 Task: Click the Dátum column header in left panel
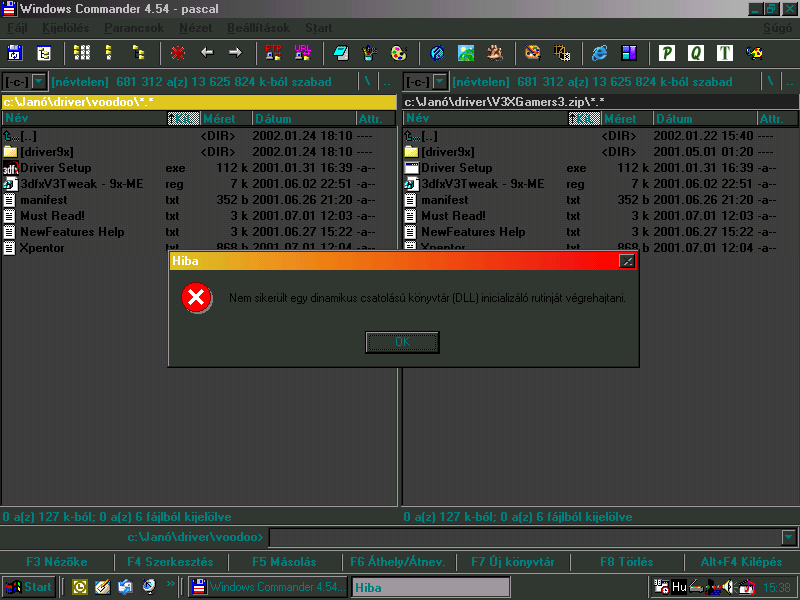pyautogui.click(x=300, y=119)
